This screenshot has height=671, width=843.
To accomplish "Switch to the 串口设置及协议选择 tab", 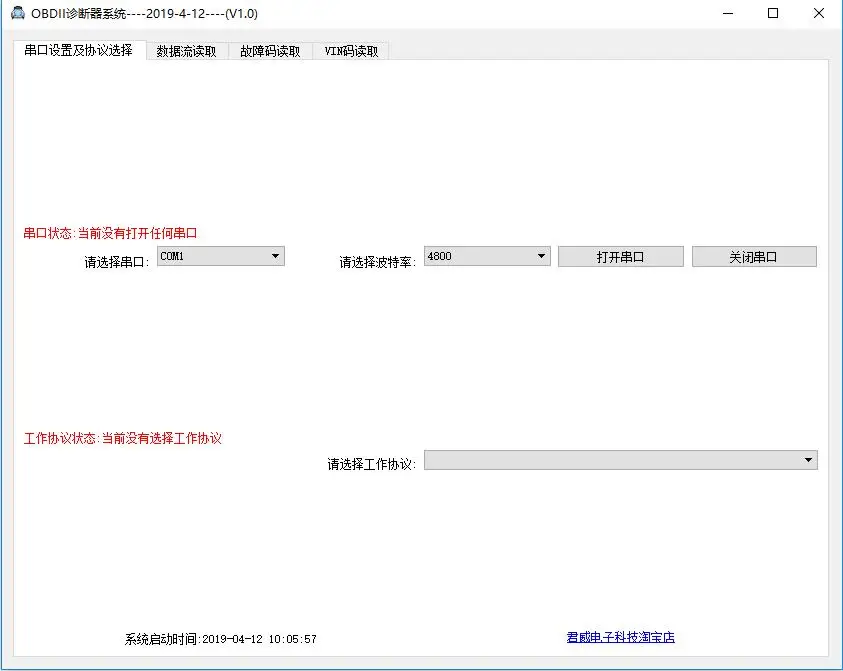I will pos(79,51).
